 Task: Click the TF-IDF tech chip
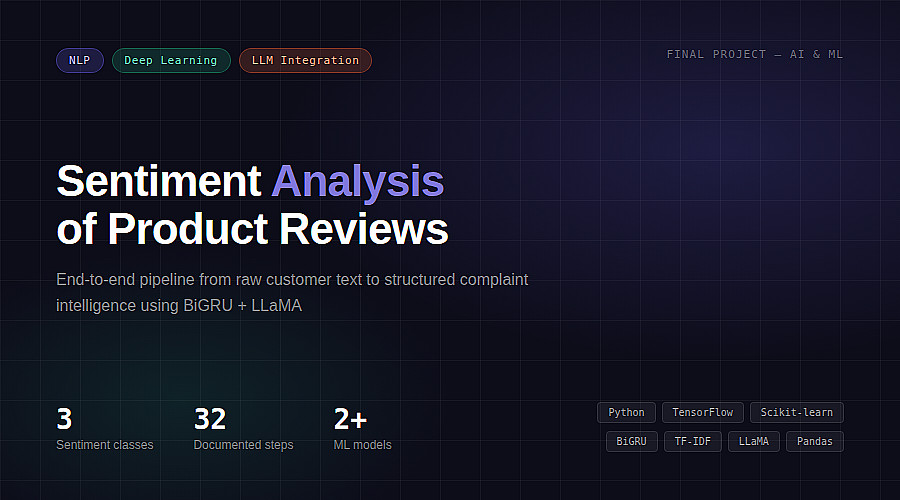pyautogui.click(x=693, y=441)
